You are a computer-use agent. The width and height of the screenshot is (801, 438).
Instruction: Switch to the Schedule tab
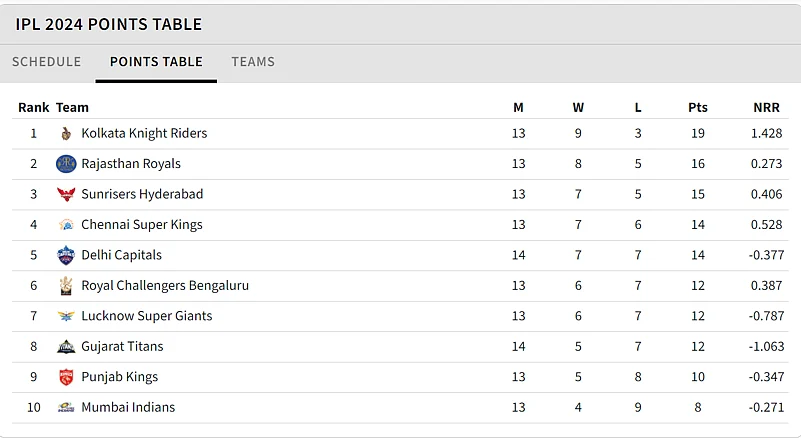point(46,62)
